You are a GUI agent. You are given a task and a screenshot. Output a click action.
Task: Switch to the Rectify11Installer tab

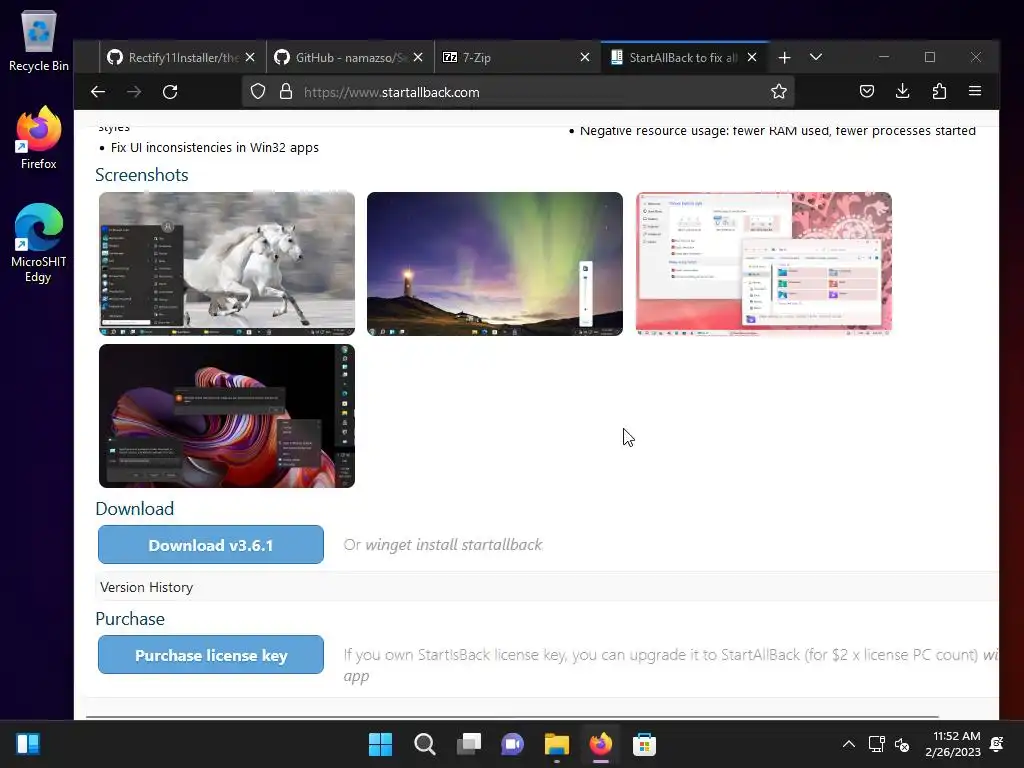[x=174, y=57]
